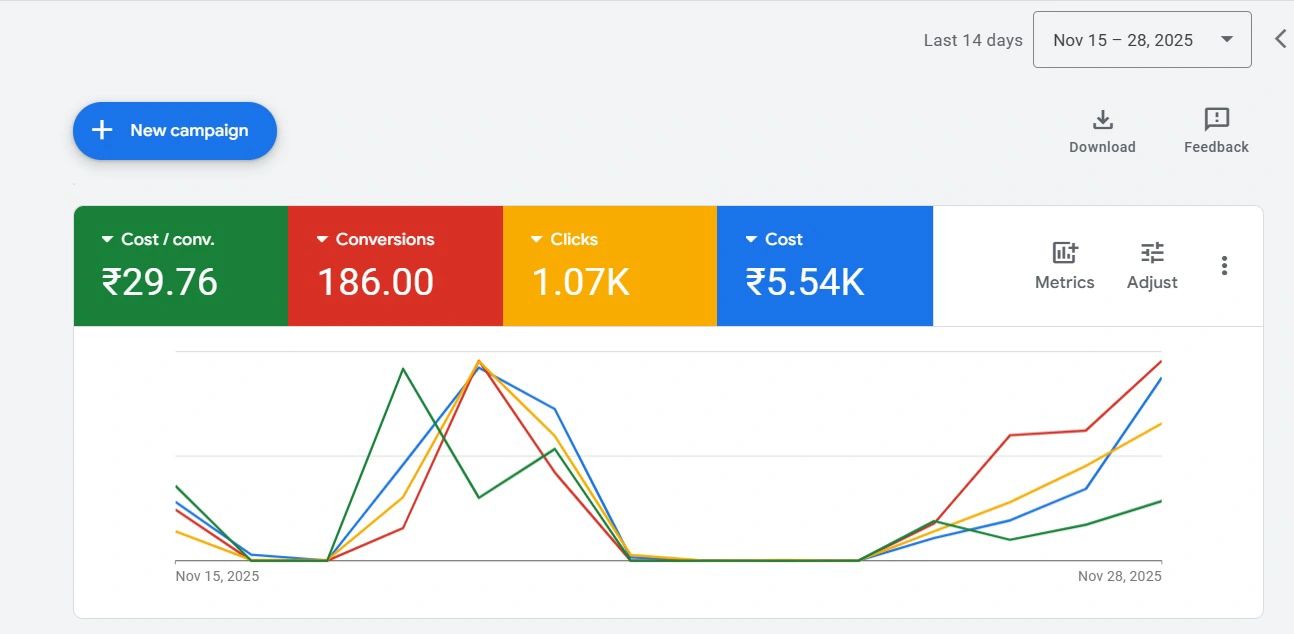Open the Feedback speech bubble icon
This screenshot has height=634, width=1294.
coord(1216,120)
